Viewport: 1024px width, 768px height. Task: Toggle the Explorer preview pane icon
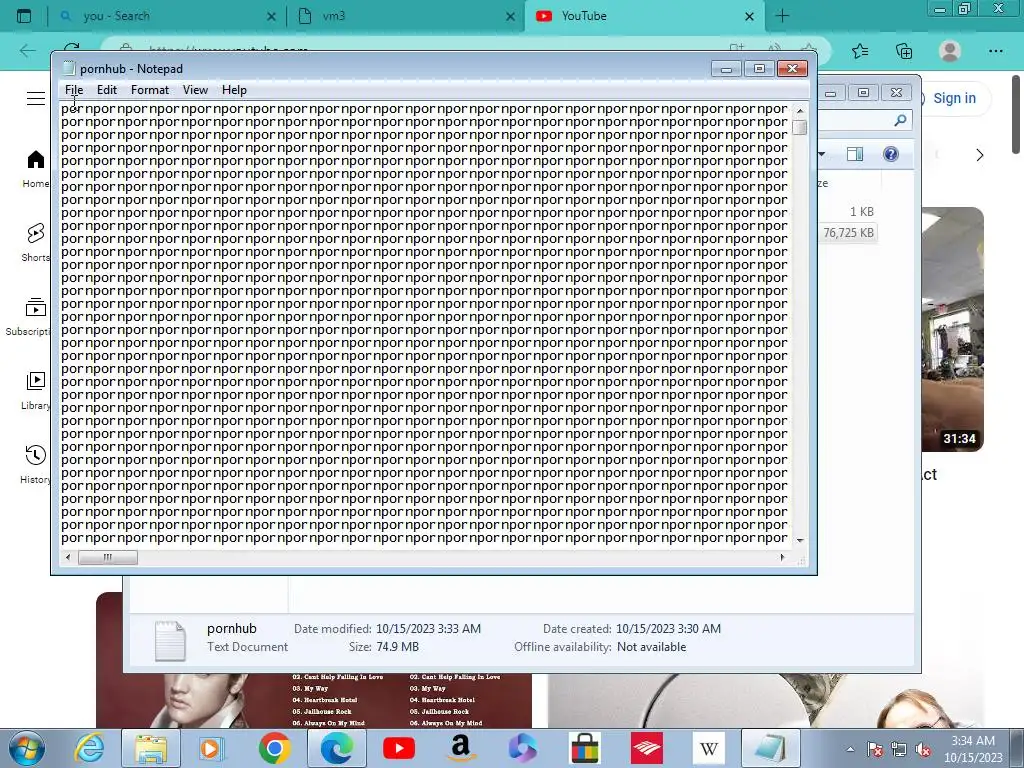[855, 154]
